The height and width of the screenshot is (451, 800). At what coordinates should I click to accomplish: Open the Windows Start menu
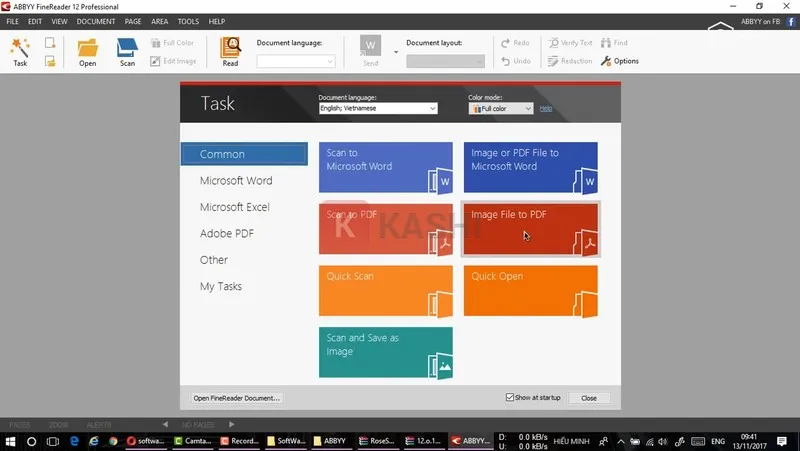click(x=10, y=441)
